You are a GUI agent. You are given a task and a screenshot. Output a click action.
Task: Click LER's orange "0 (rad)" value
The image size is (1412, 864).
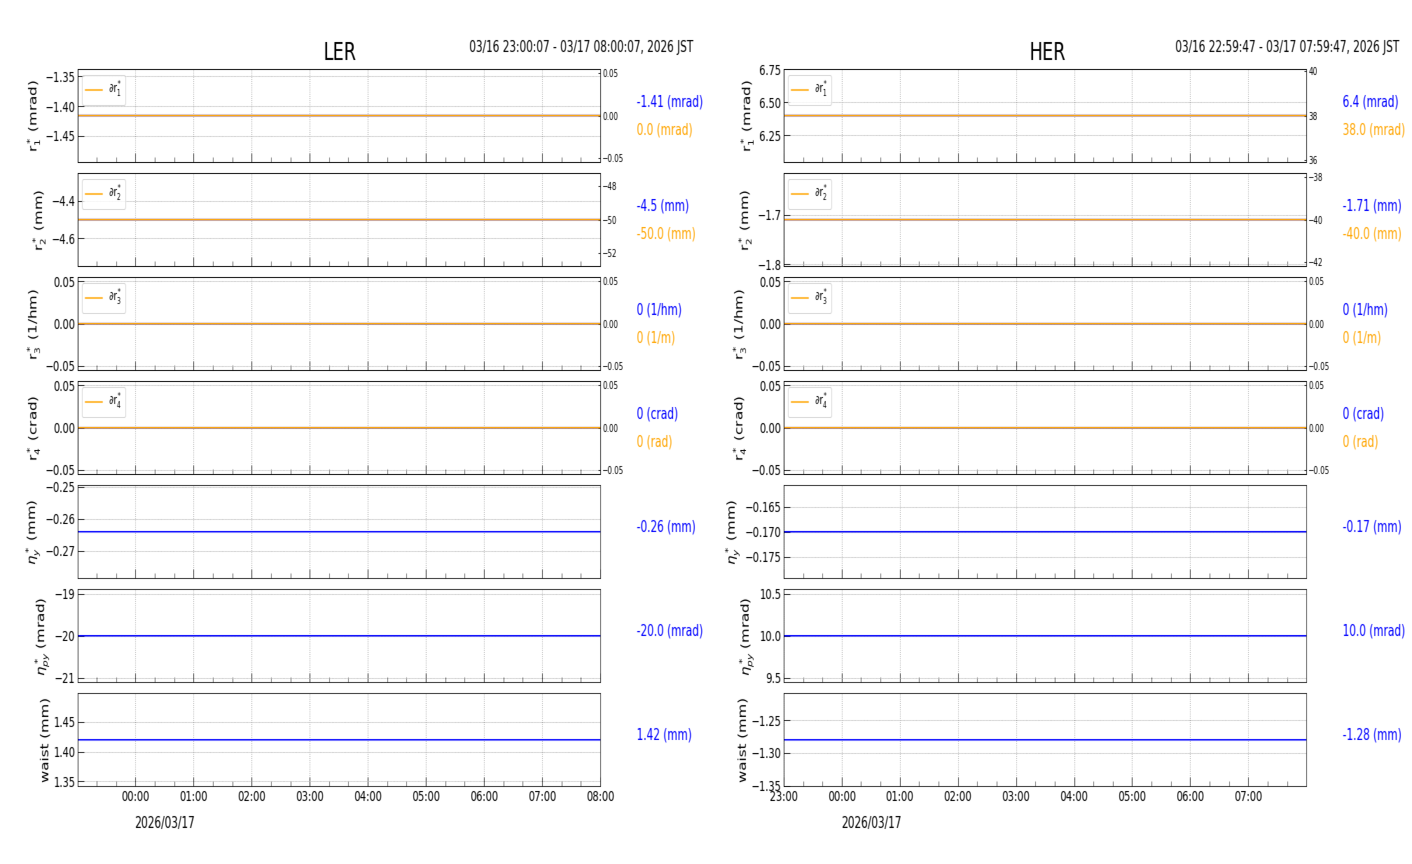(x=654, y=442)
